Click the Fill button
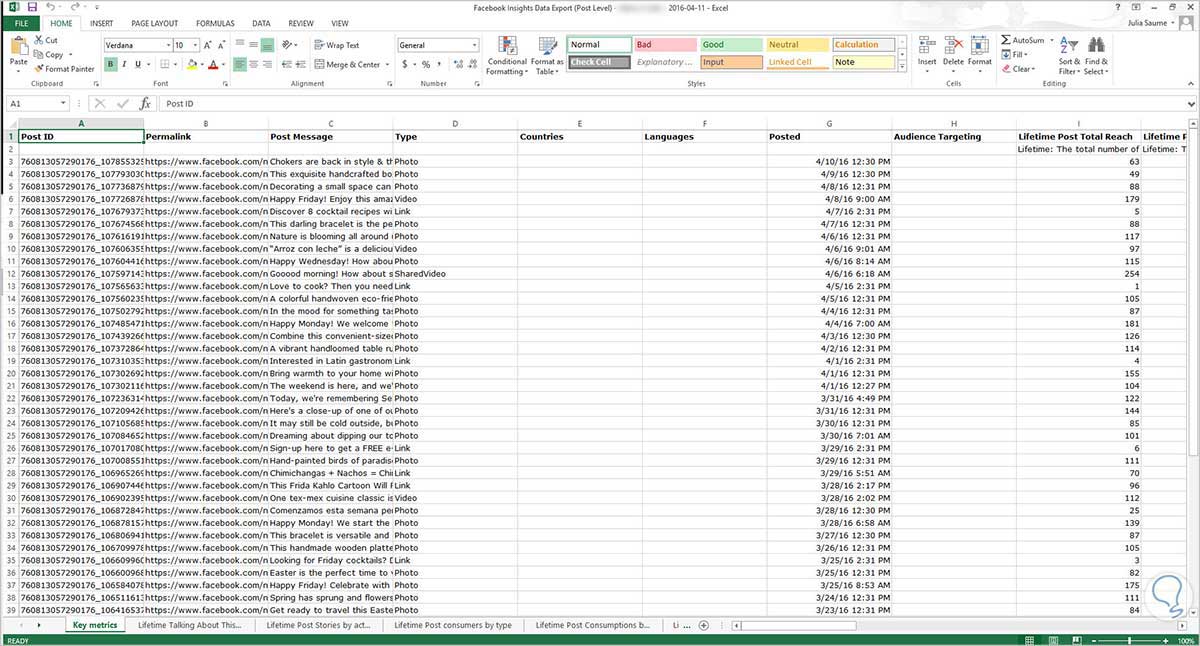 pyautogui.click(x=1014, y=54)
